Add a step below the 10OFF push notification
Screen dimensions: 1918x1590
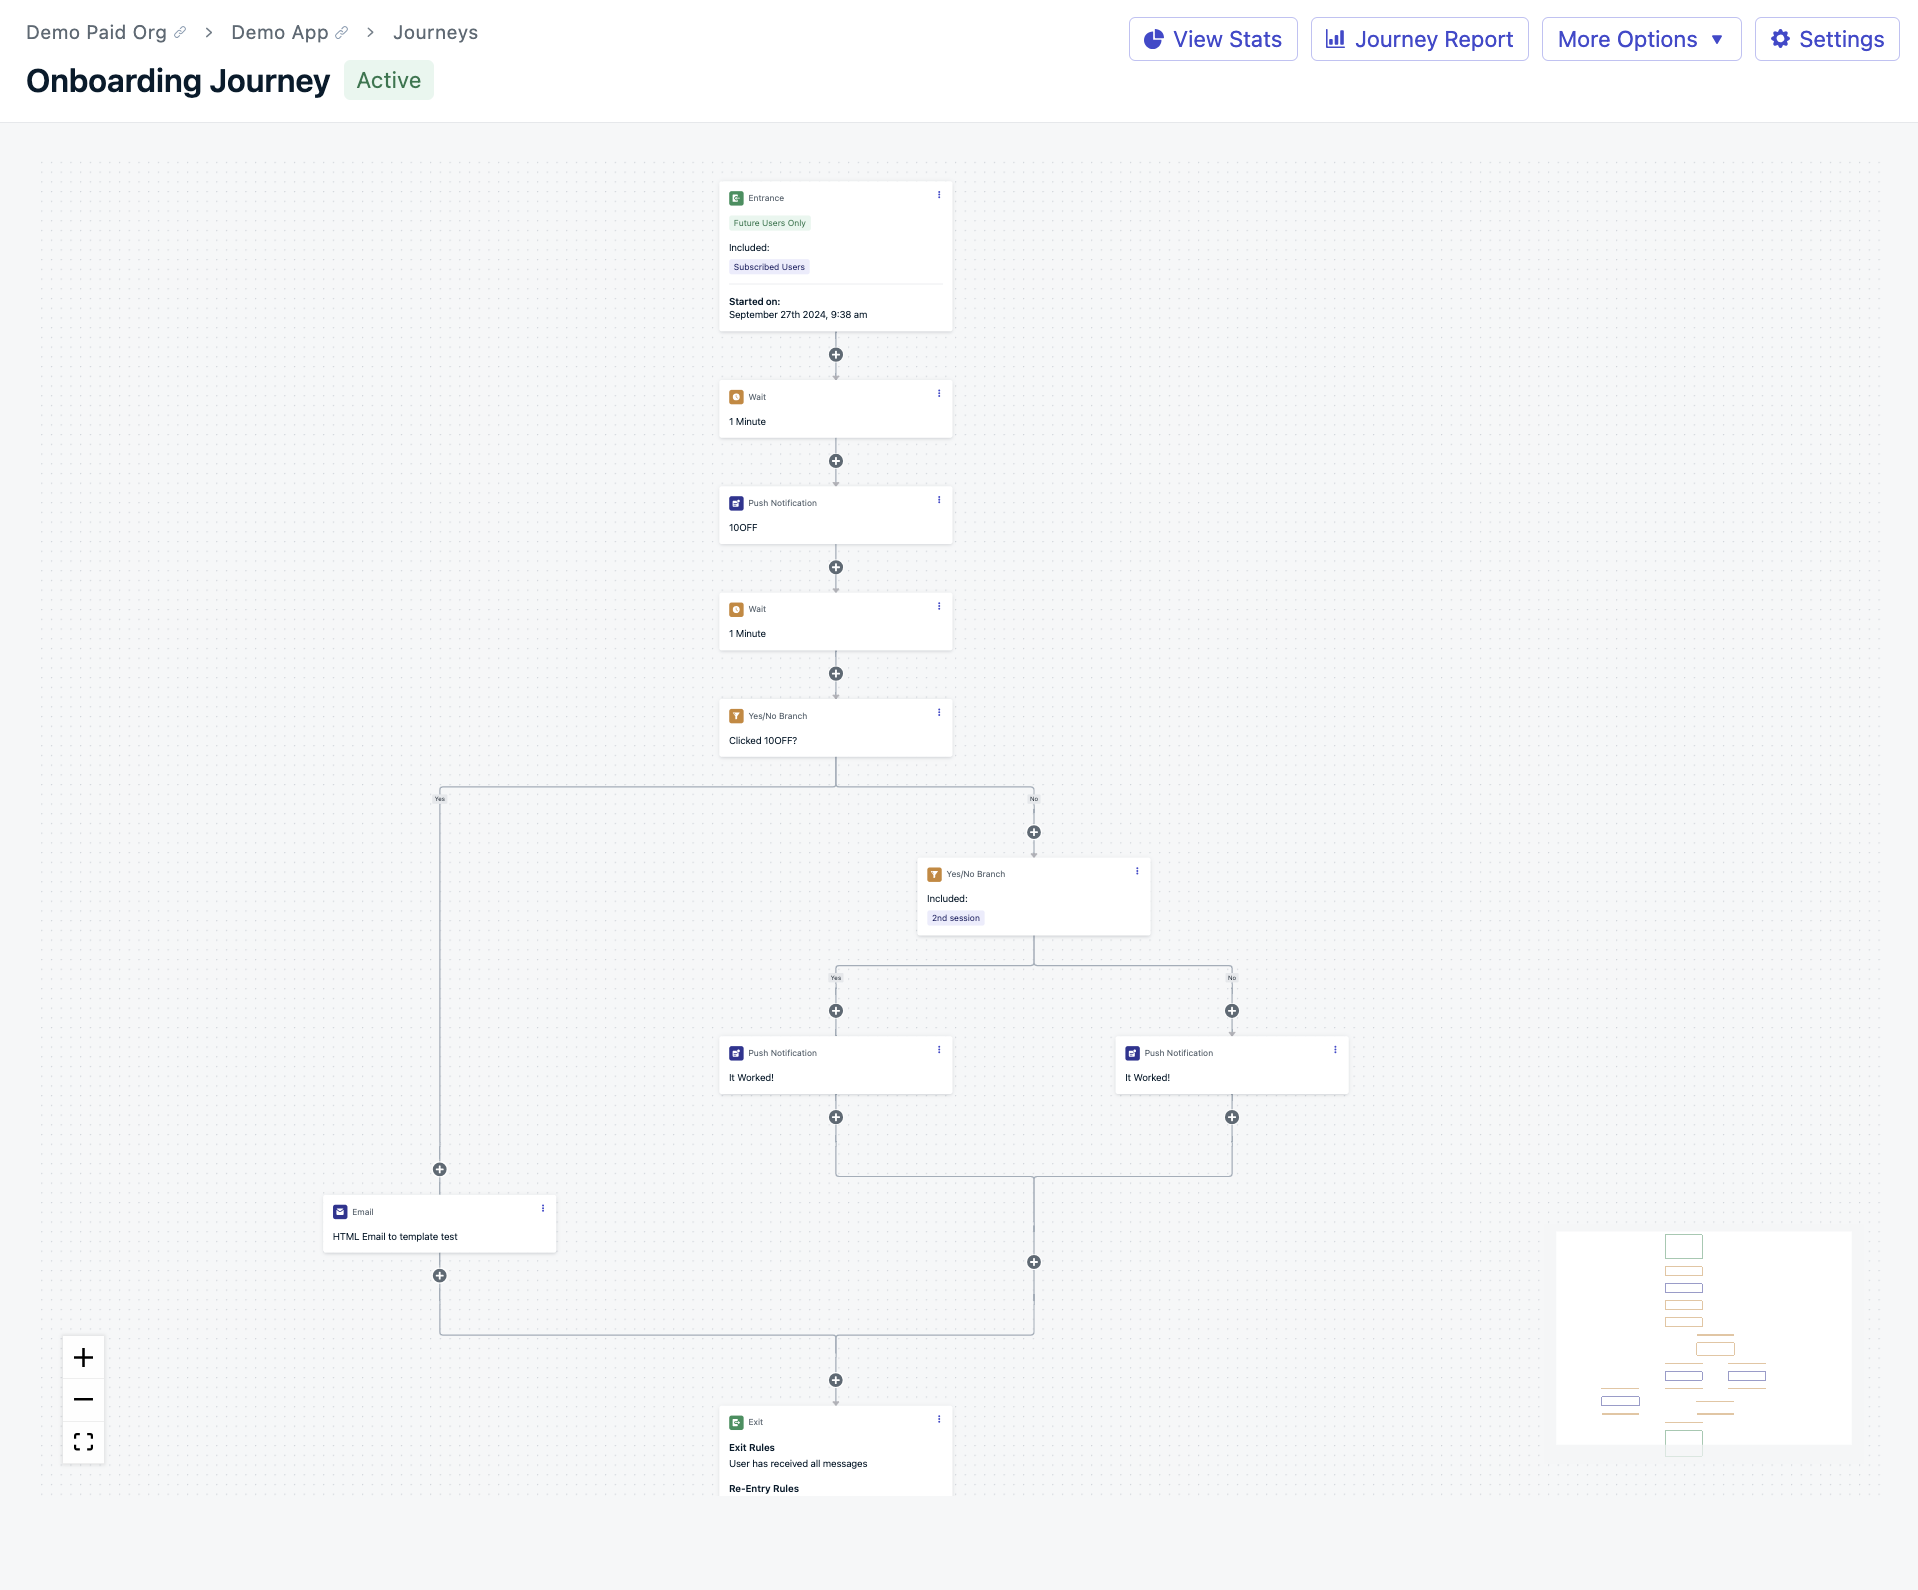836,568
